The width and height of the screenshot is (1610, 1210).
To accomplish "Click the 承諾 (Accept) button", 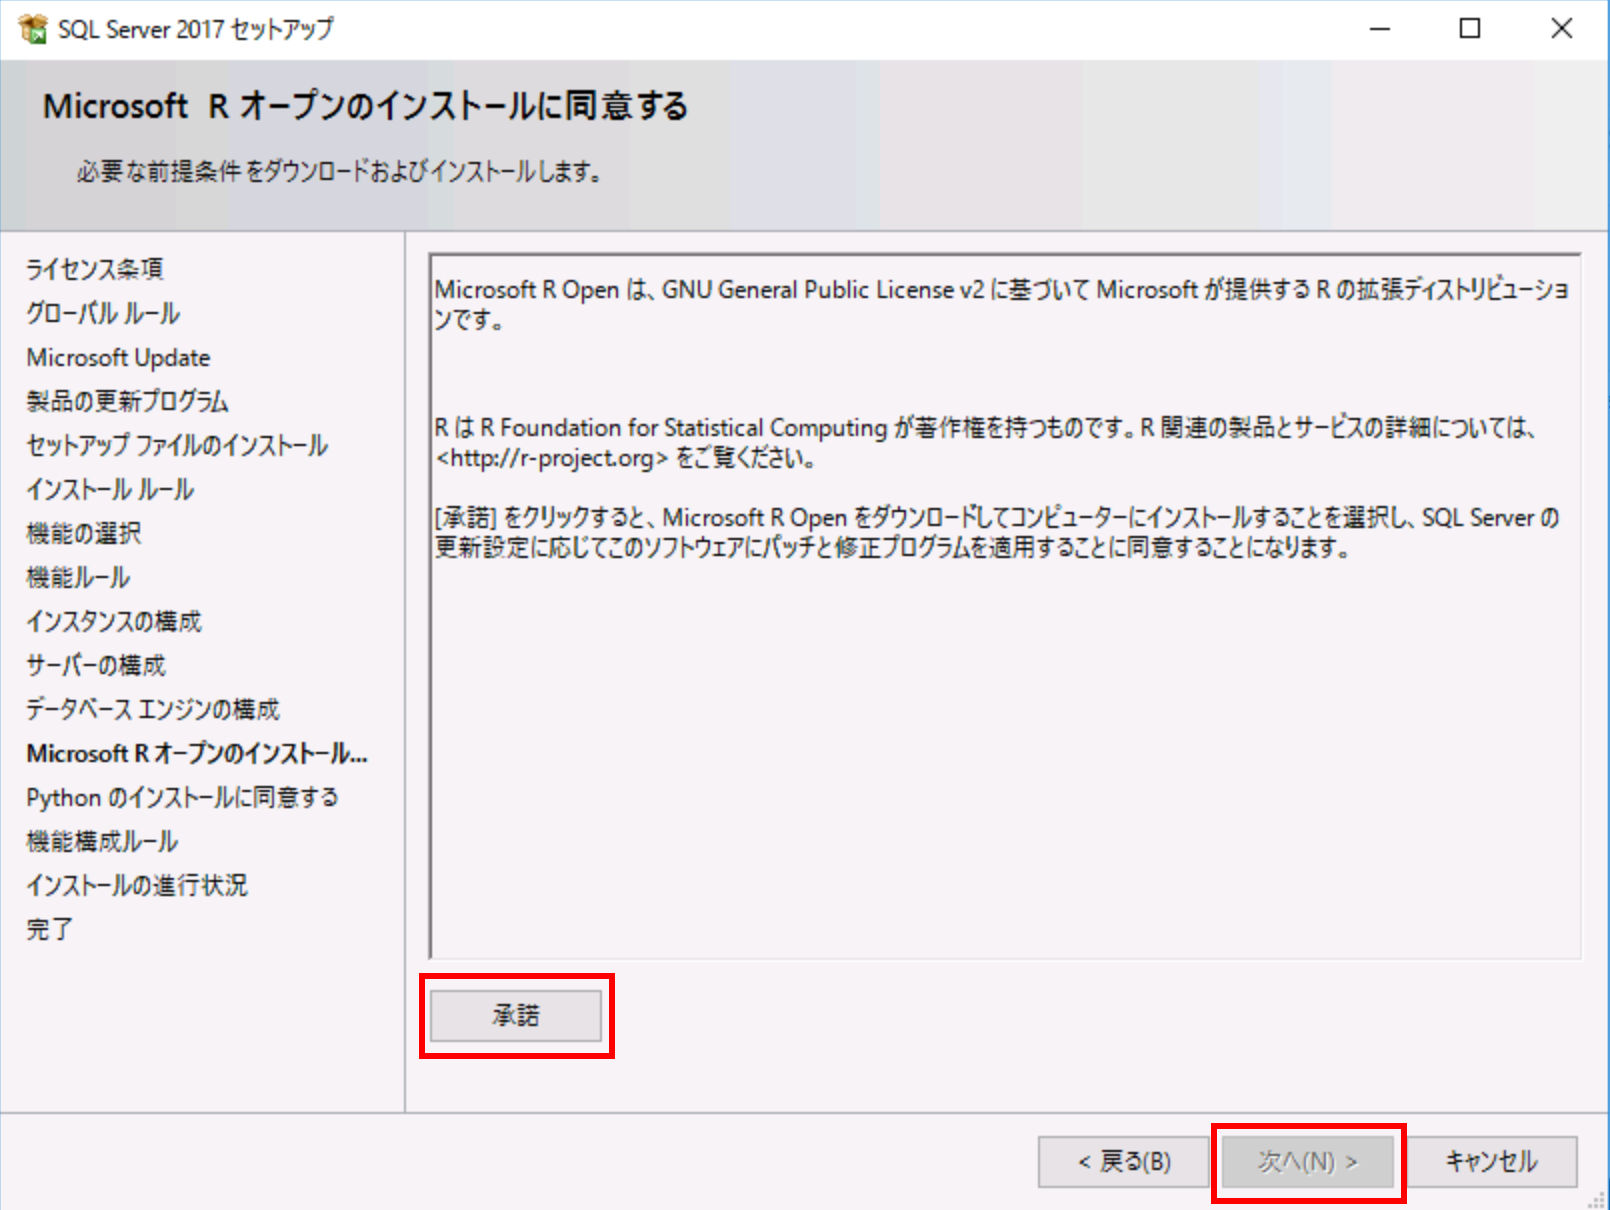I will coord(516,1016).
